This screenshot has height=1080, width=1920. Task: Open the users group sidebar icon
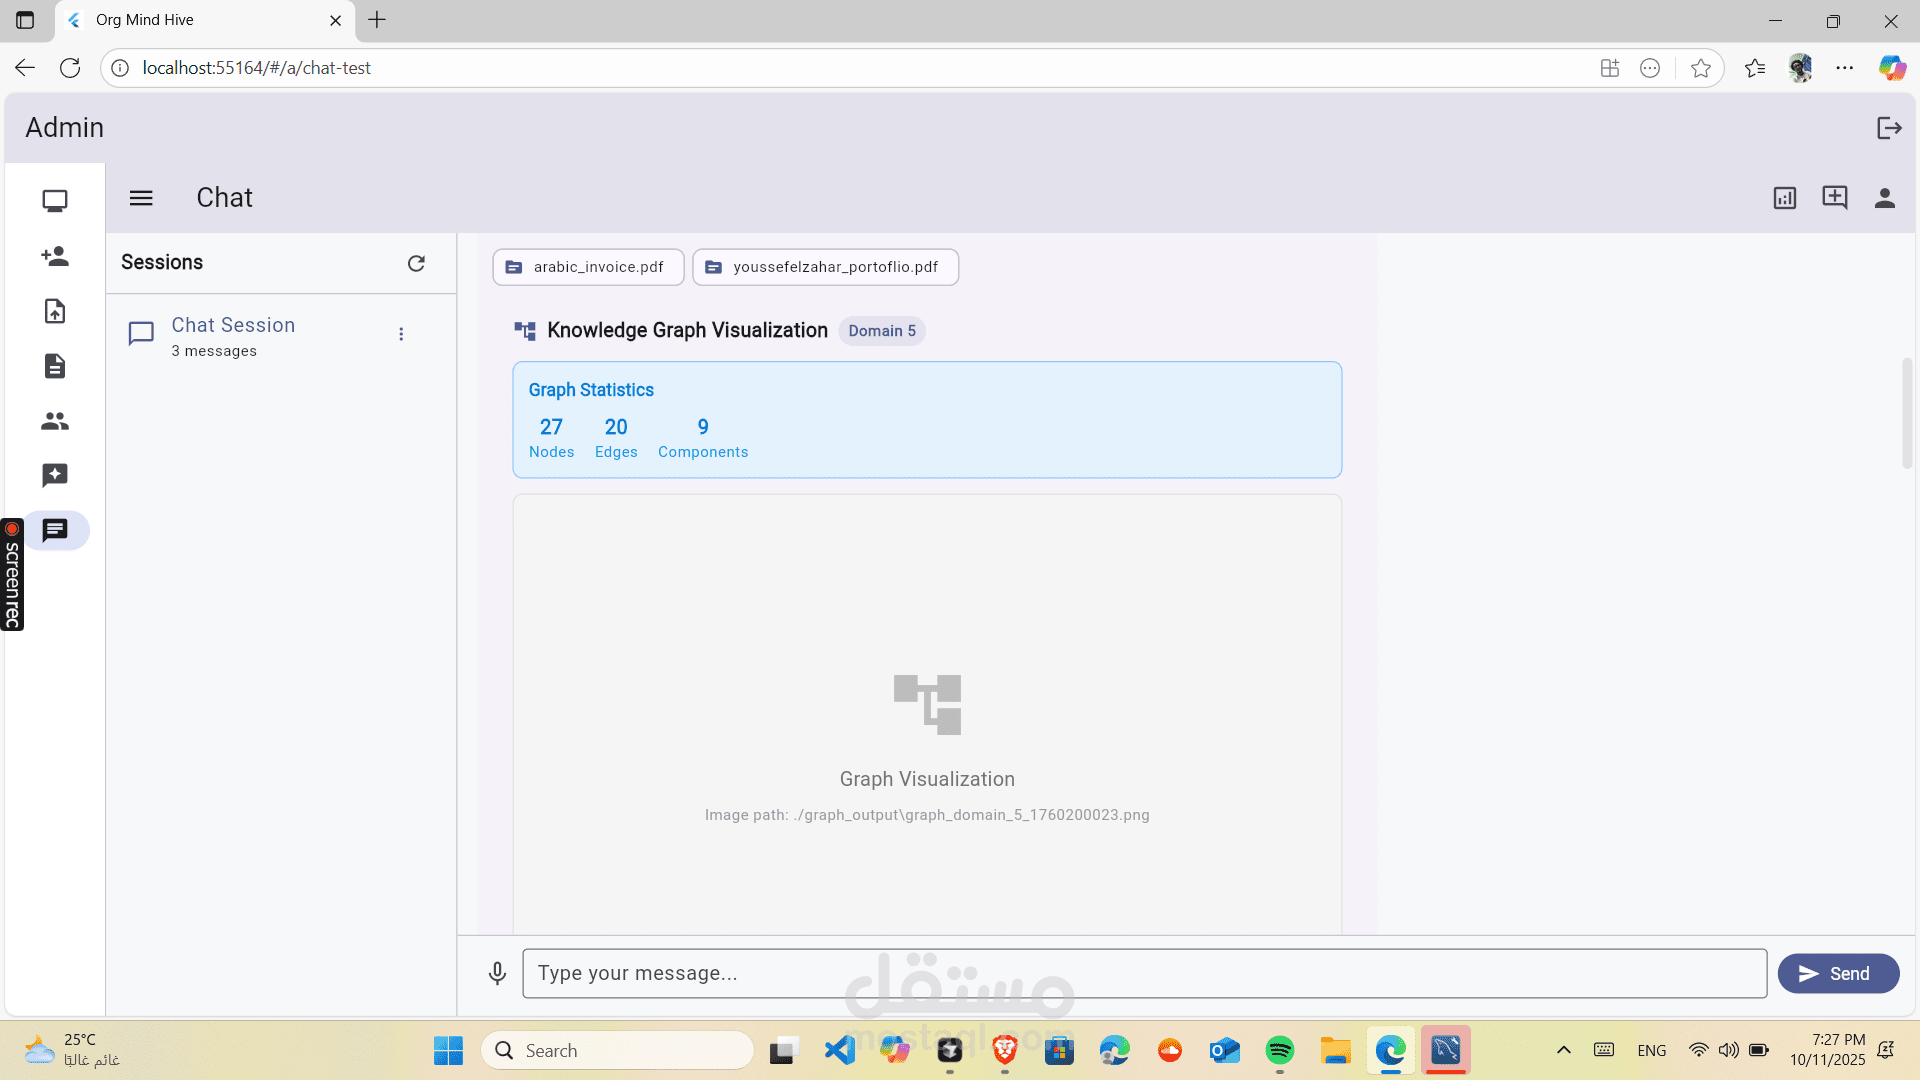click(55, 421)
